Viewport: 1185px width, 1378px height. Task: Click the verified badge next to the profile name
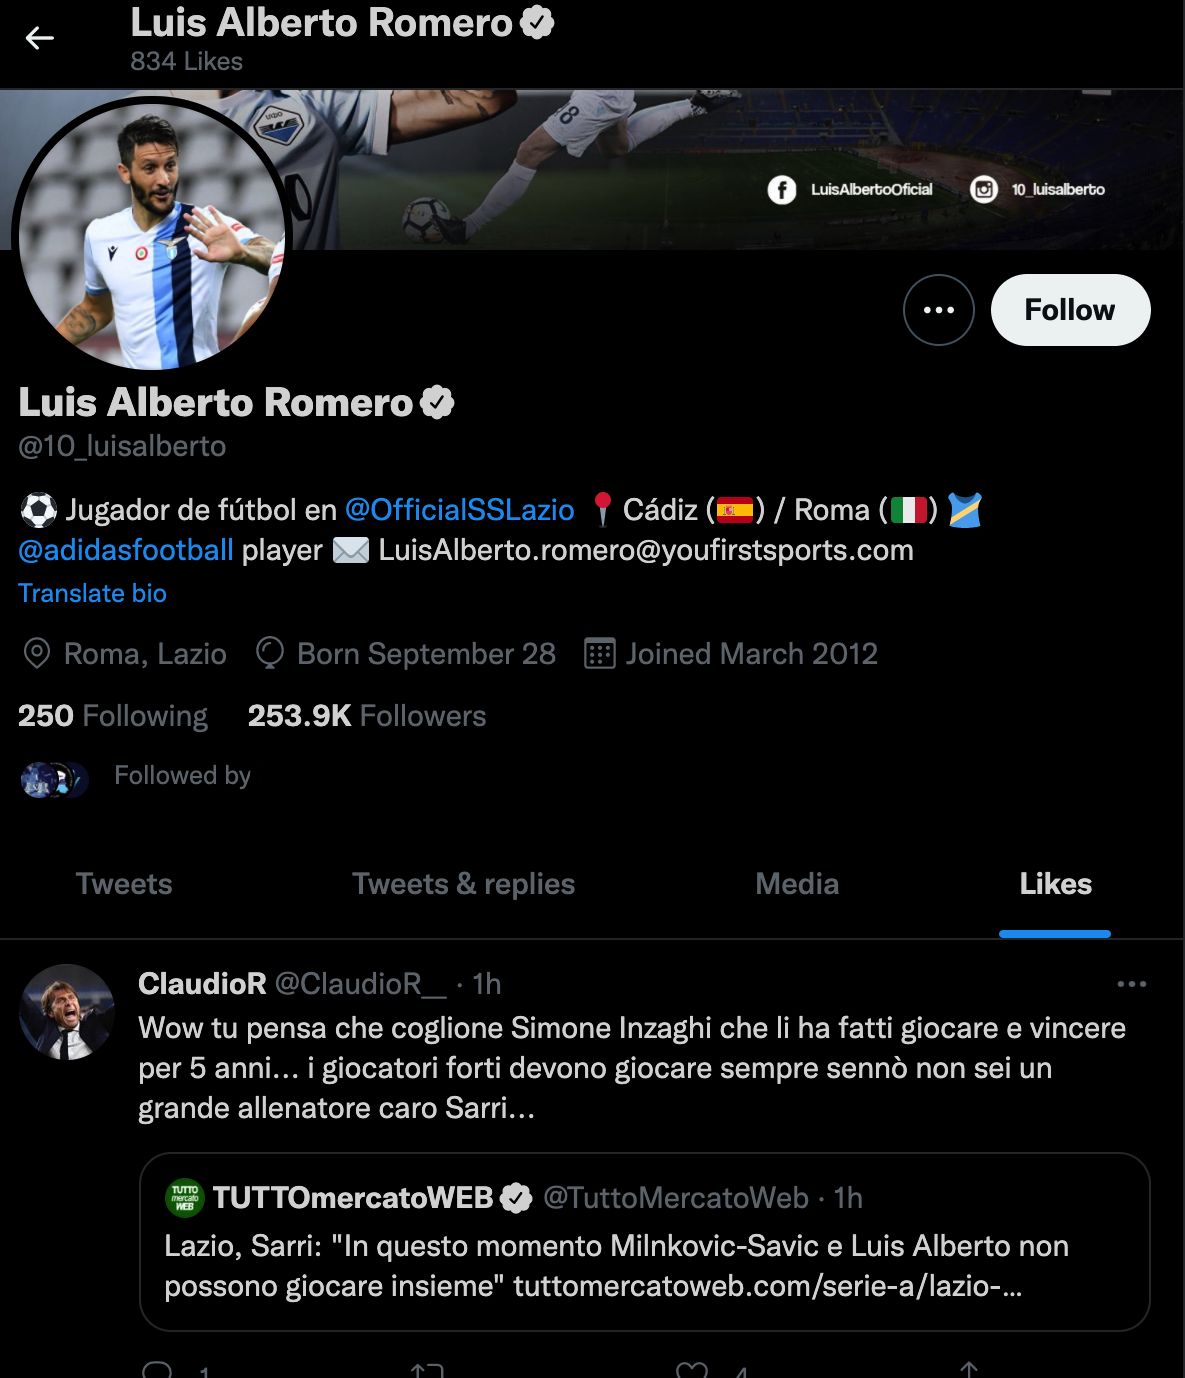click(x=438, y=402)
